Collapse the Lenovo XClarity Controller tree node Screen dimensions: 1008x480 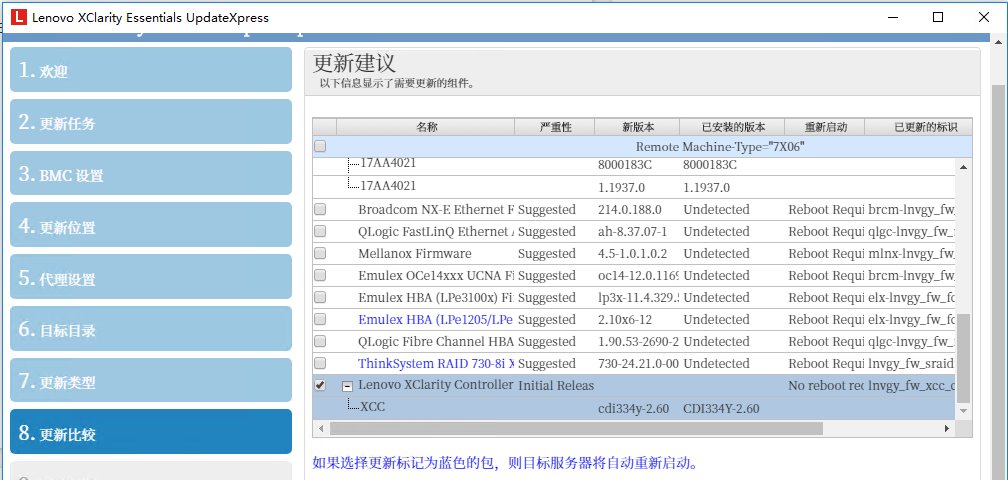click(347, 386)
